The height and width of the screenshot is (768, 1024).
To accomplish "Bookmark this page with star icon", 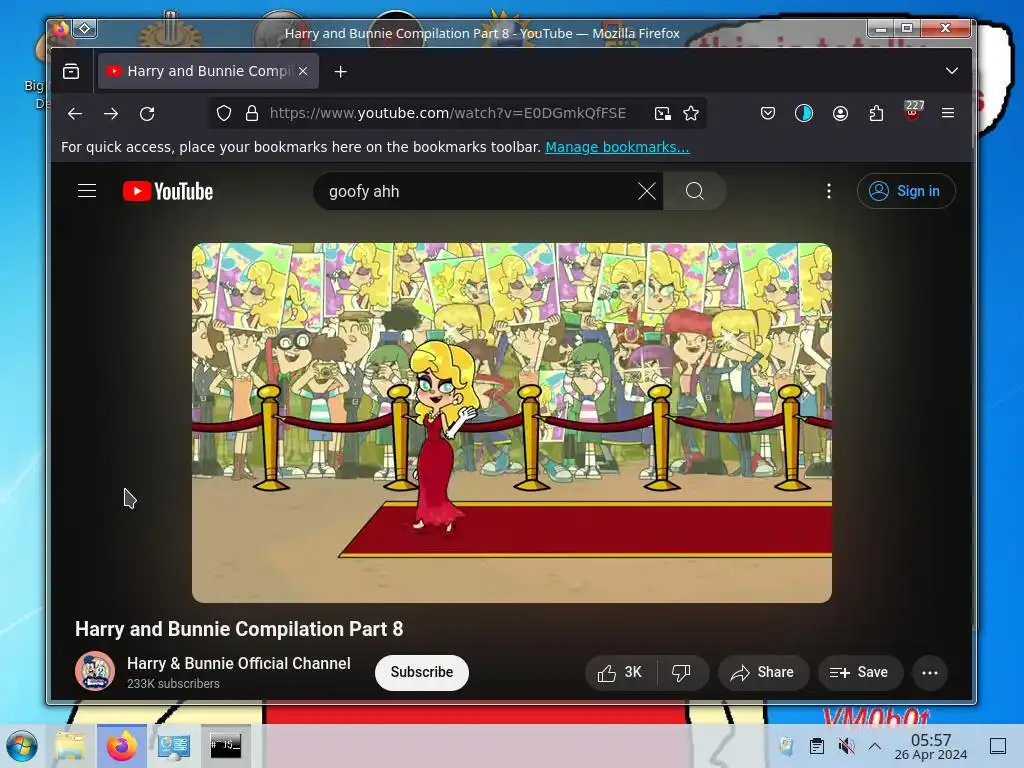I will [x=691, y=114].
